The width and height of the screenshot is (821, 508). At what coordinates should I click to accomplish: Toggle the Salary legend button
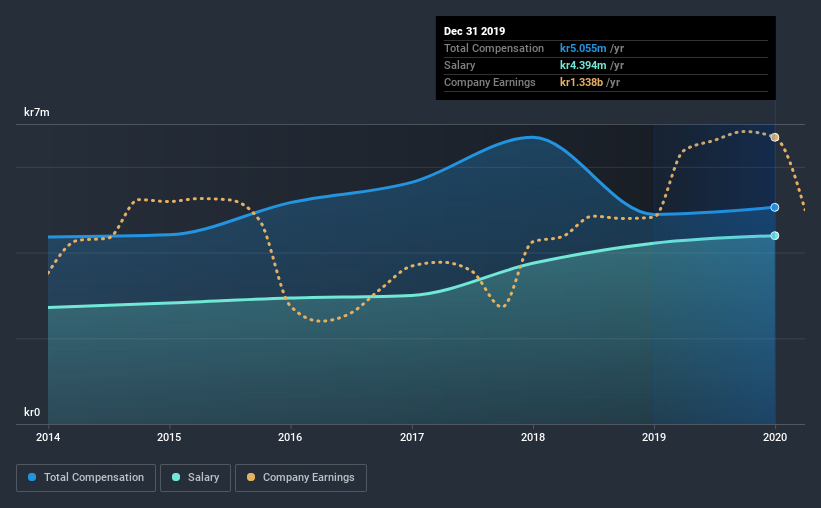(x=195, y=478)
